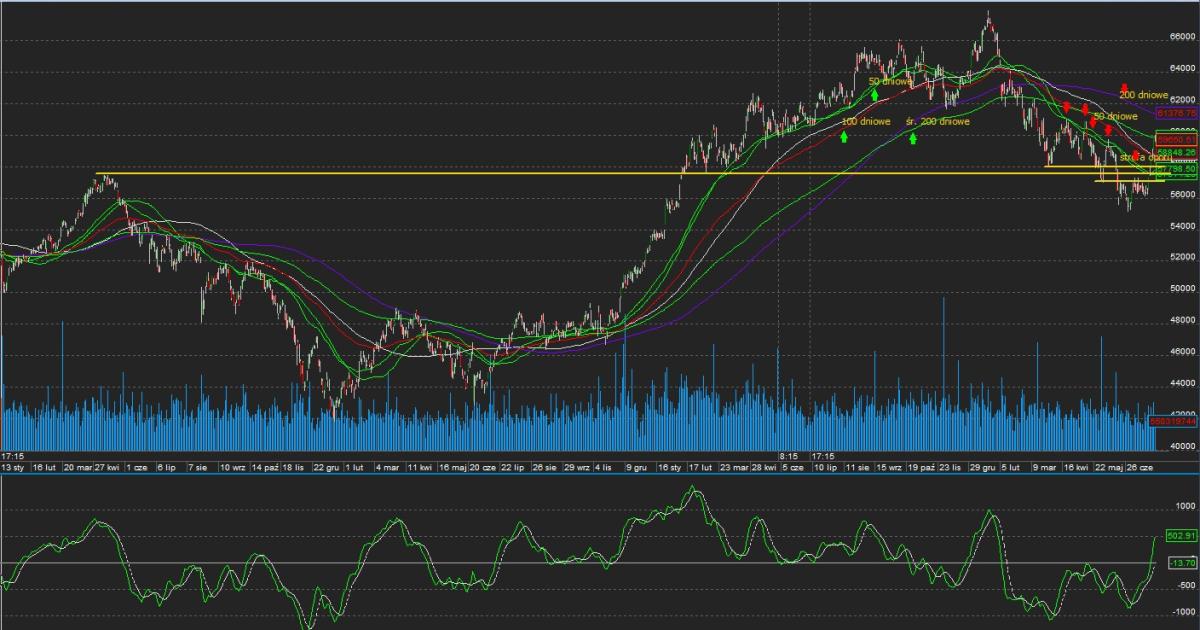Click the "26 cze" date at axis end
1200x630 pixels.
coord(1141,467)
